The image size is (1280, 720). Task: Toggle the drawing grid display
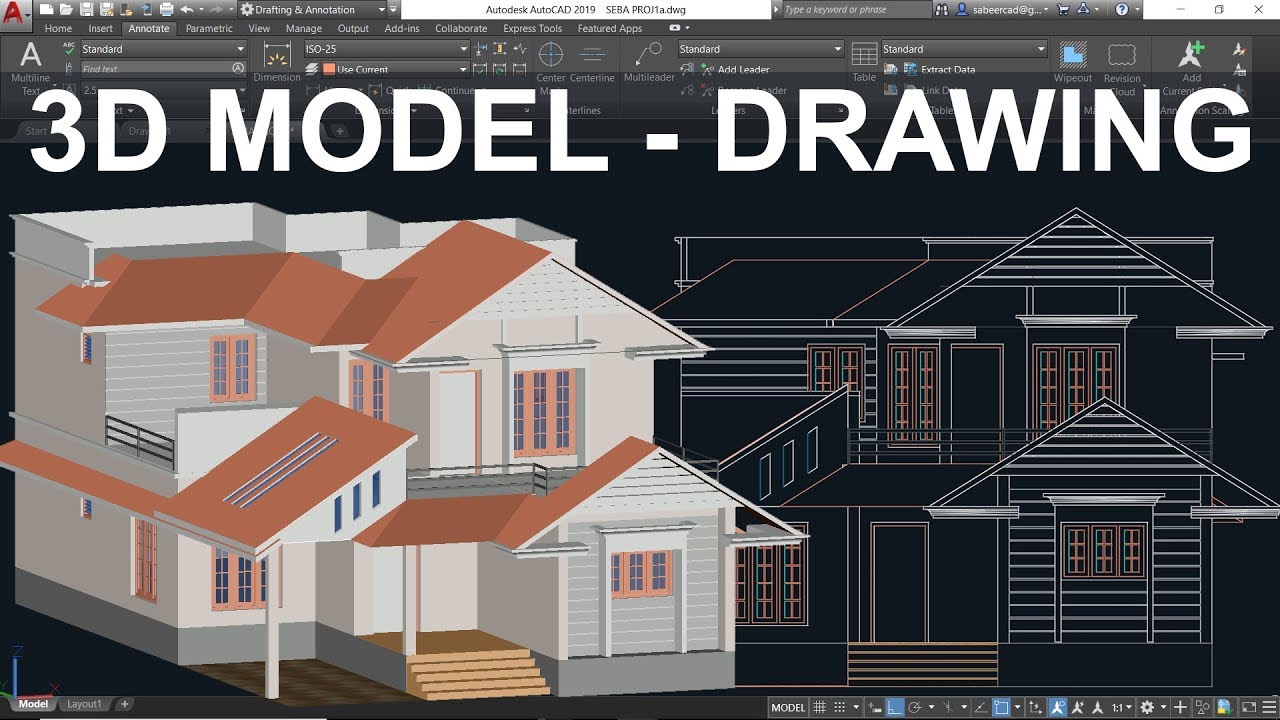click(819, 707)
